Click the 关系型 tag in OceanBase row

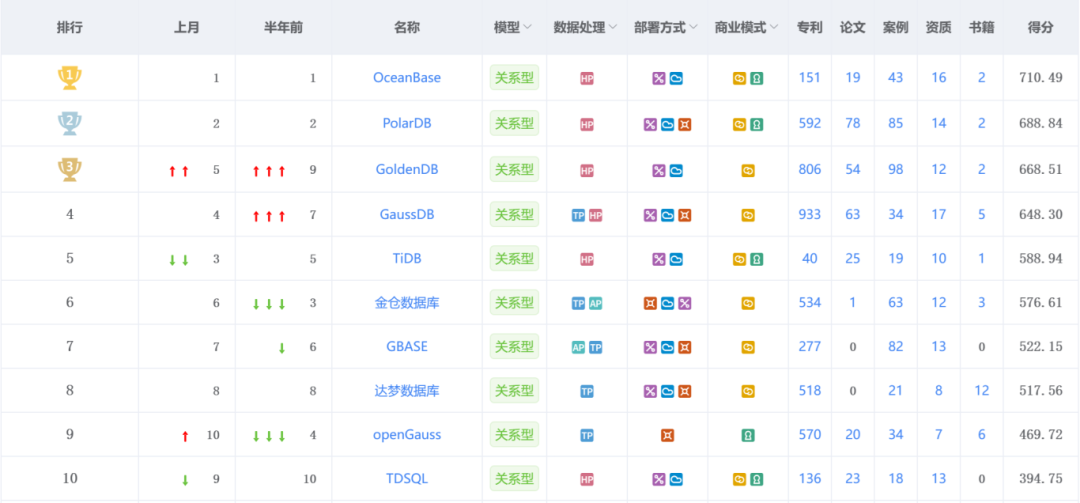[514, 78]
